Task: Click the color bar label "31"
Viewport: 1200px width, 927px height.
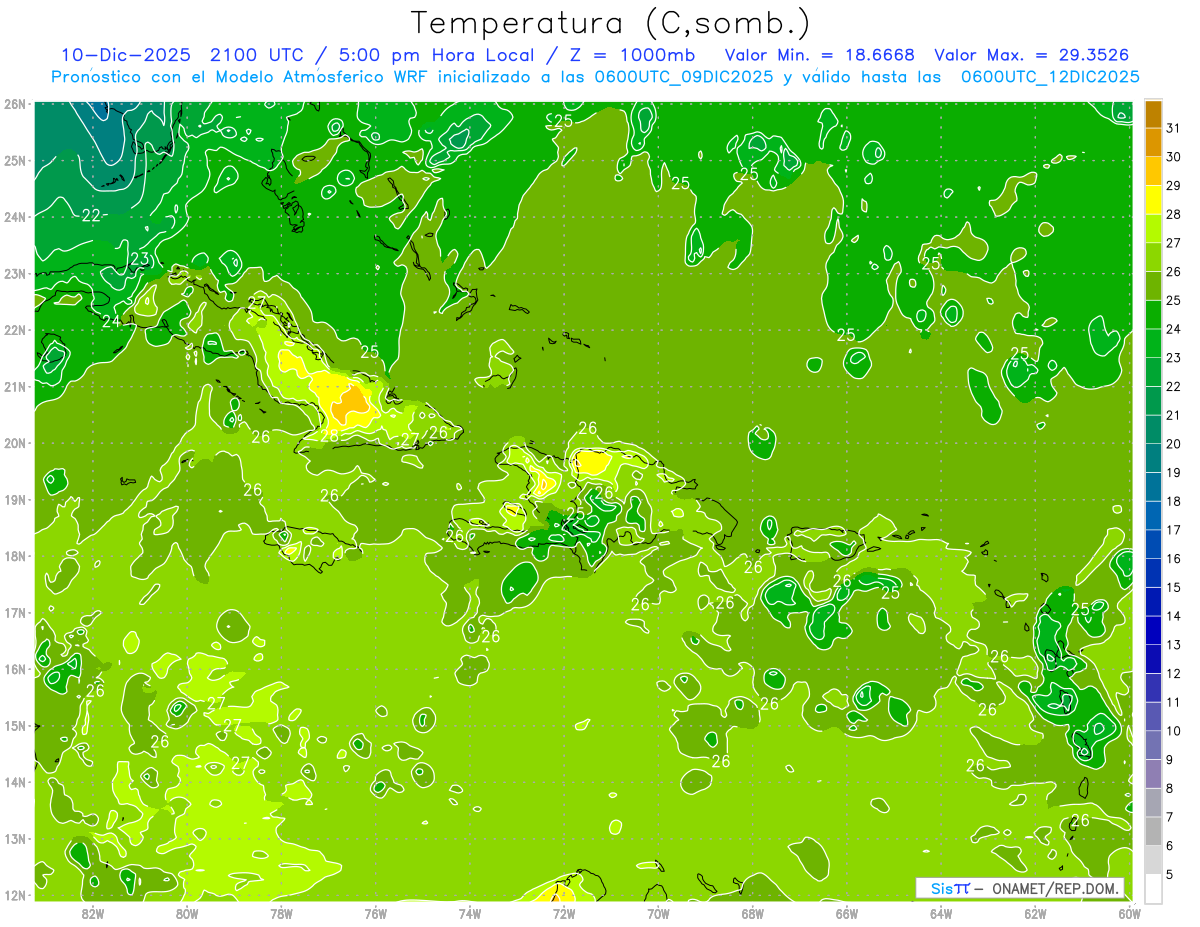Action: (x=1174, y=128)
